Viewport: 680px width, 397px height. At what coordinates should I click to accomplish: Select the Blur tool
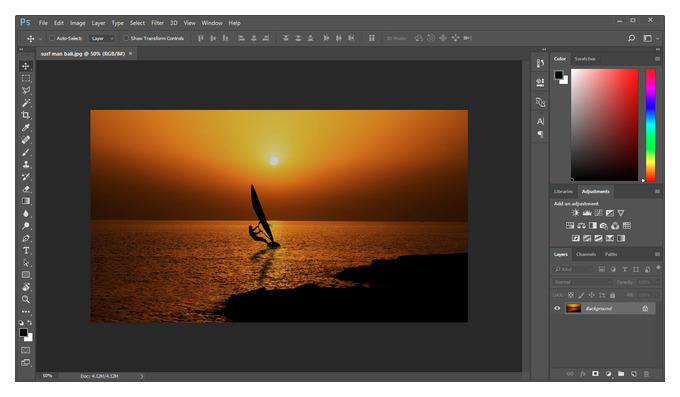(x=26, y=213)
